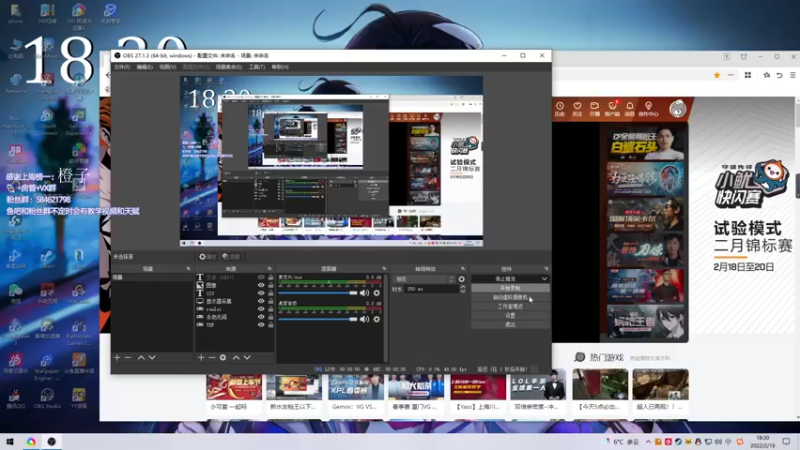Mute the 麦克风/Aux speaker icon

click(364, 293)
